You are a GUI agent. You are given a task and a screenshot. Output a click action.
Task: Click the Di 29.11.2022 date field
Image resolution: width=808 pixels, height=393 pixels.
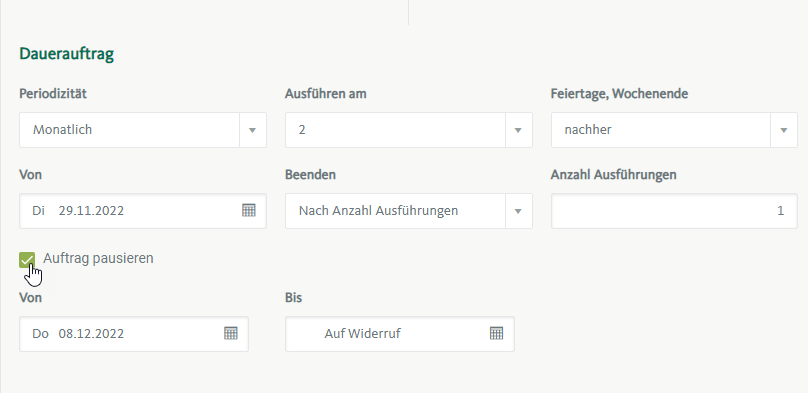tap(143, 211)
